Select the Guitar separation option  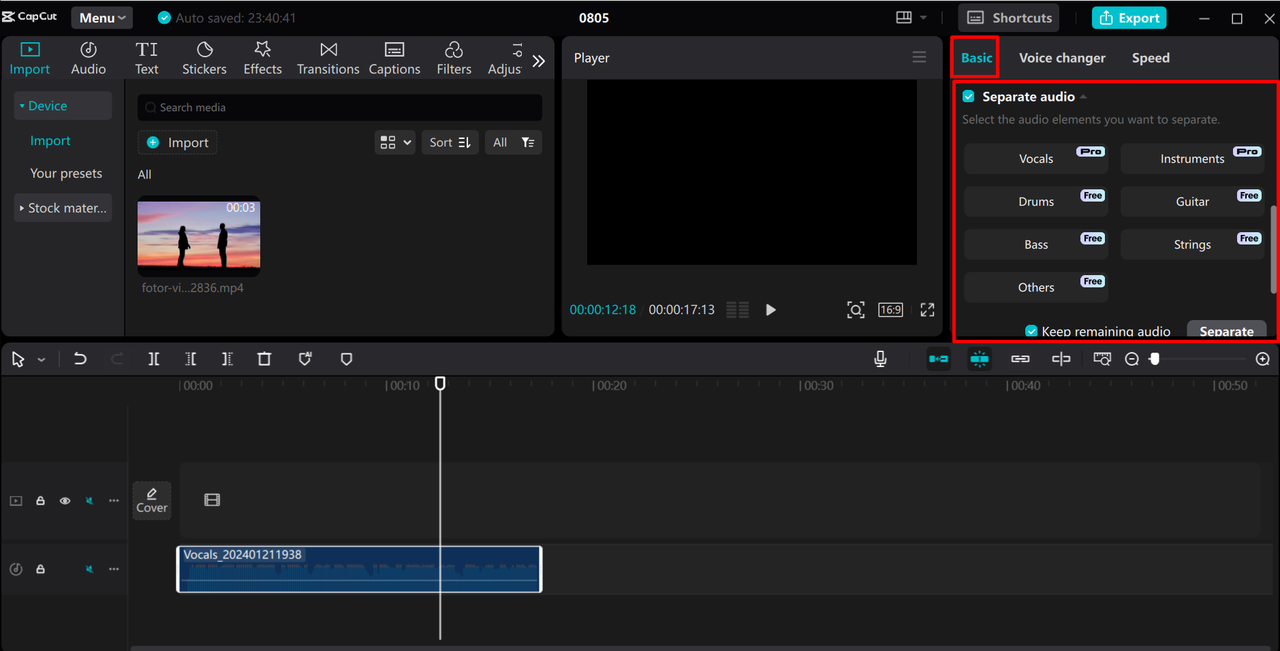tap(1192, 201)
